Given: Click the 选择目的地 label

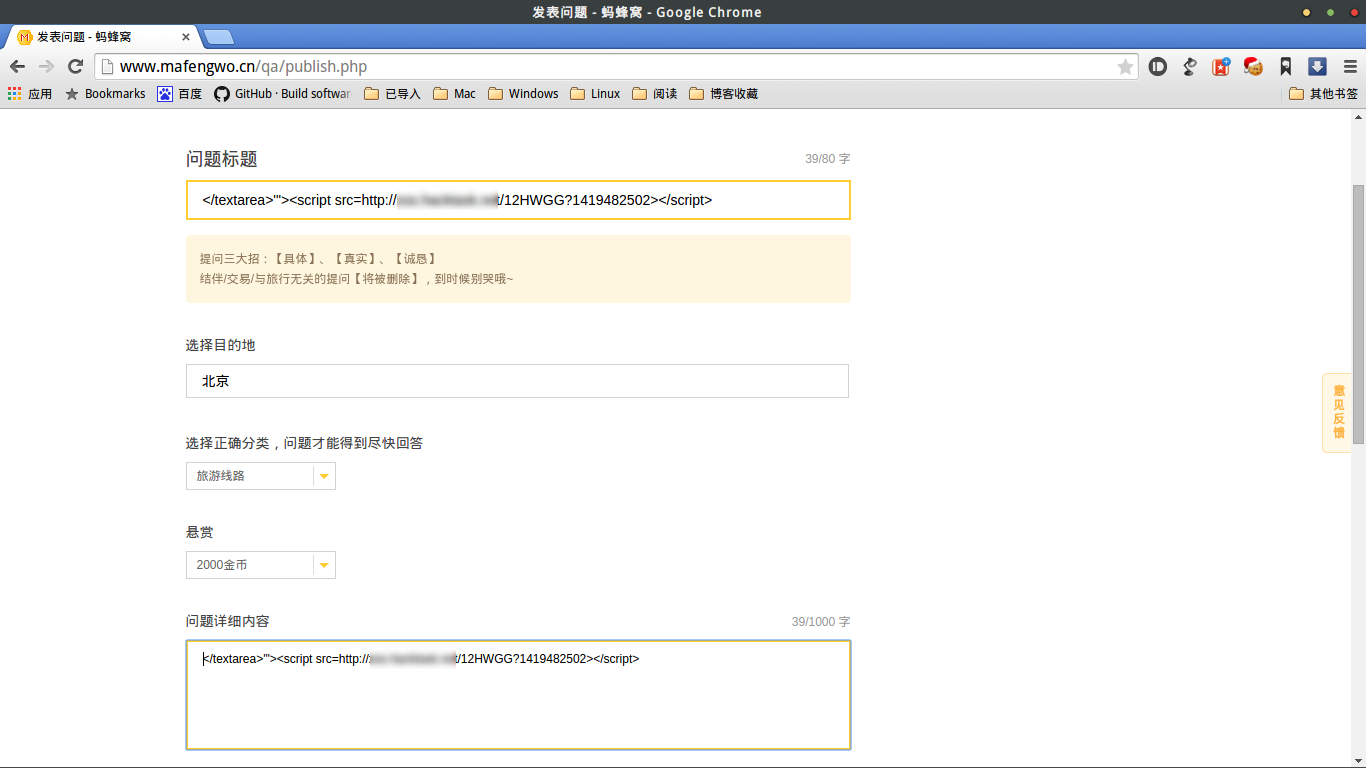Looking at the screenshot, I should tap(221, 345).
